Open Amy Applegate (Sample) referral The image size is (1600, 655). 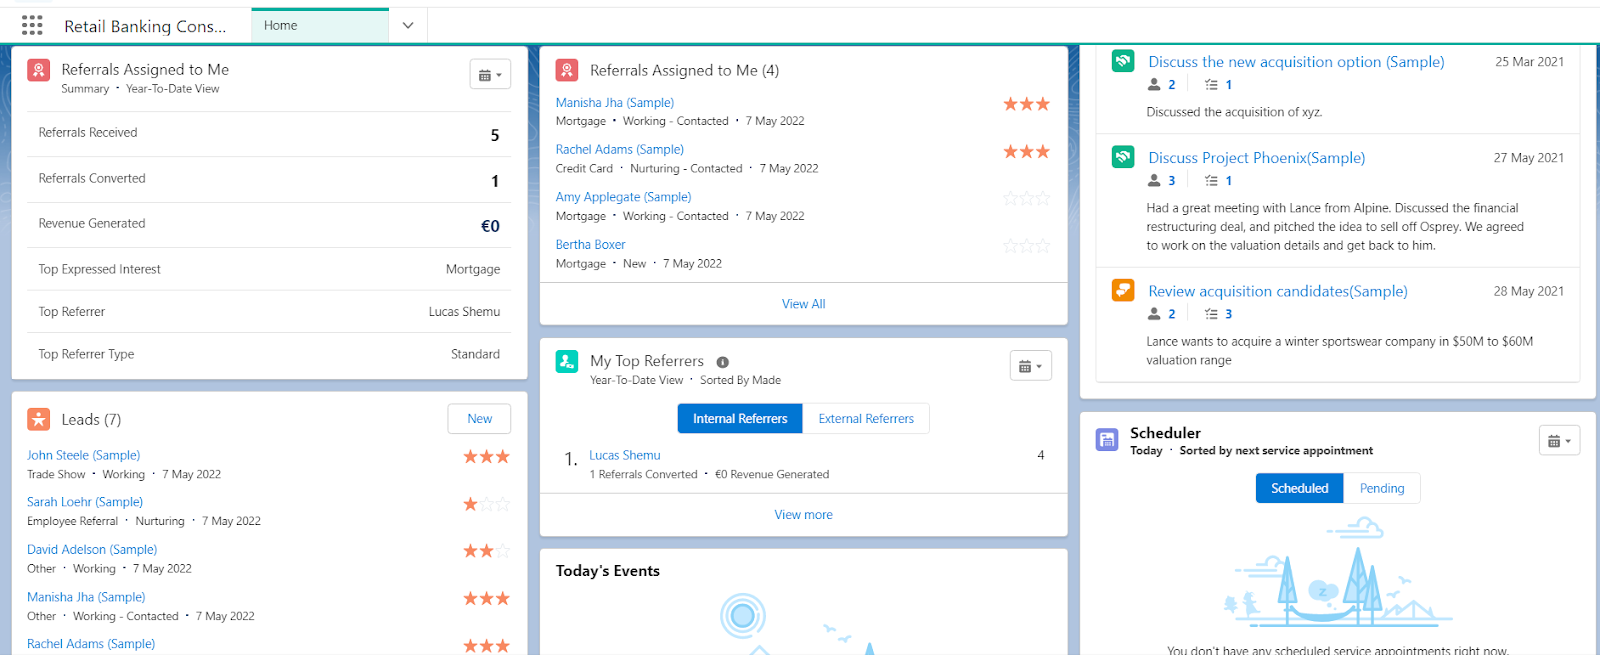[623, 197]
